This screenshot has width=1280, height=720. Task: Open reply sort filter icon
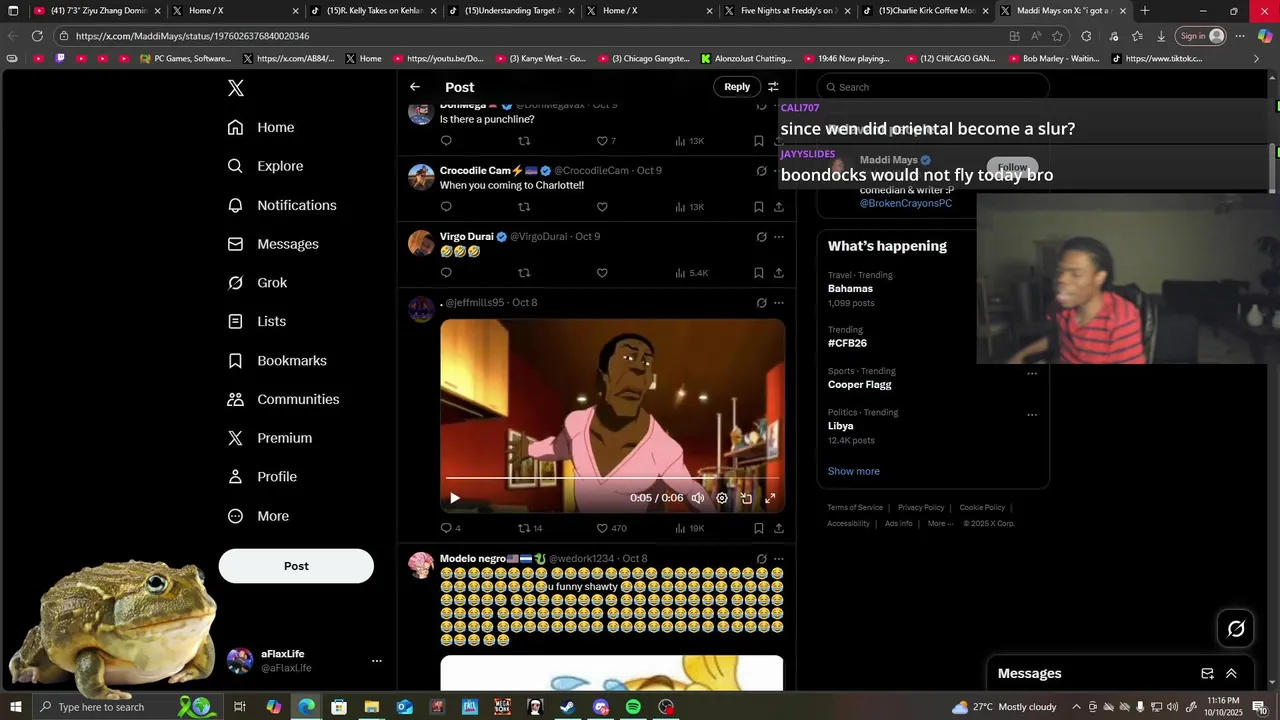[x=773, y=87]
